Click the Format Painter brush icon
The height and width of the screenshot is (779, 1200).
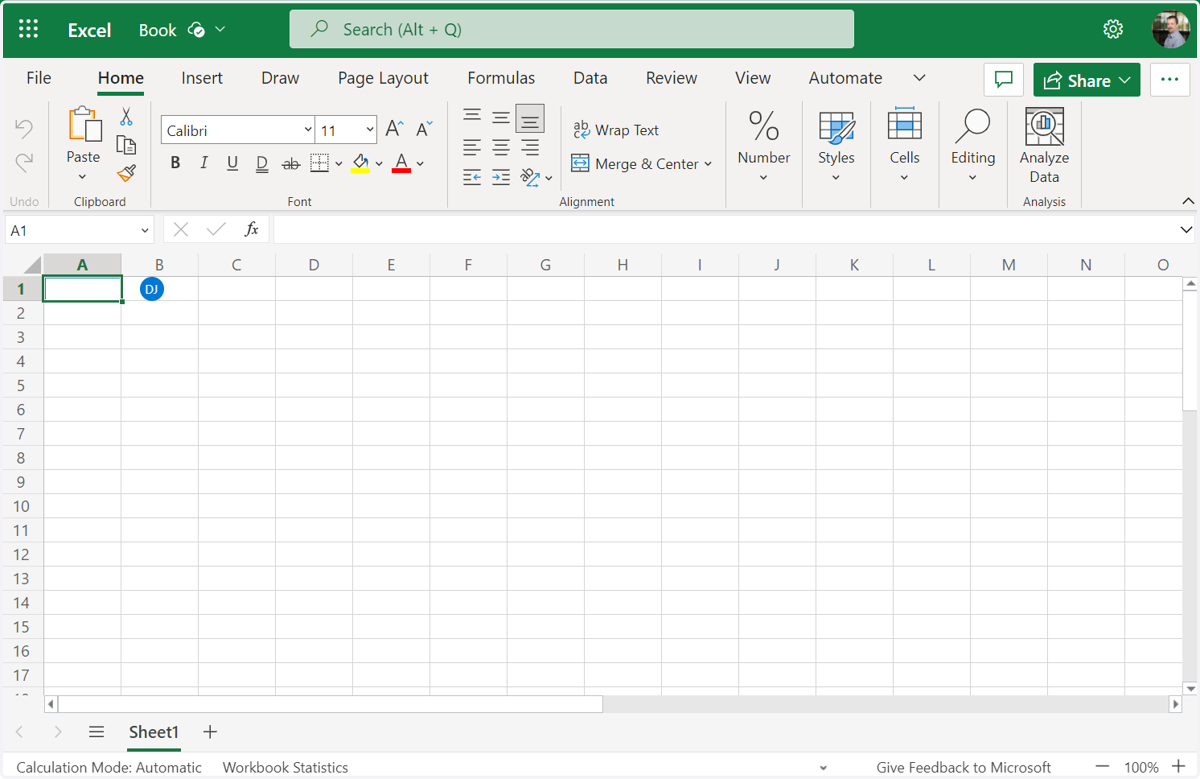pyautogui.click(x=126, y=174)
